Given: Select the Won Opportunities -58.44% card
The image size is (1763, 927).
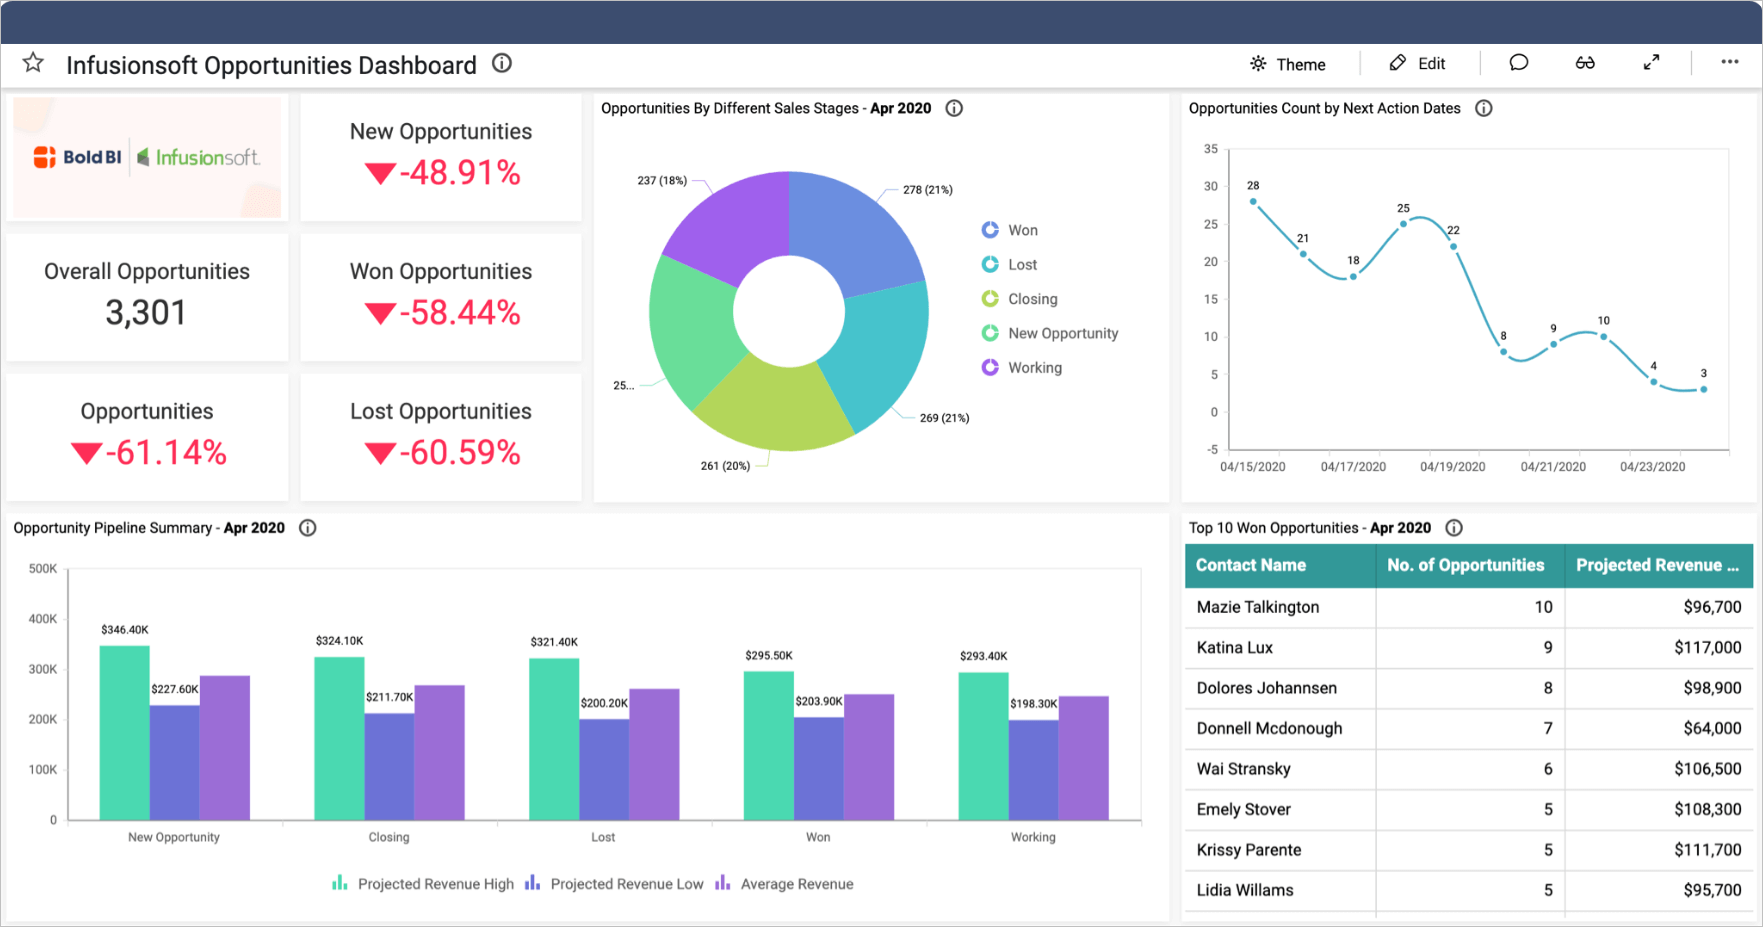Looking at the screenshot, I should point(441,297).
